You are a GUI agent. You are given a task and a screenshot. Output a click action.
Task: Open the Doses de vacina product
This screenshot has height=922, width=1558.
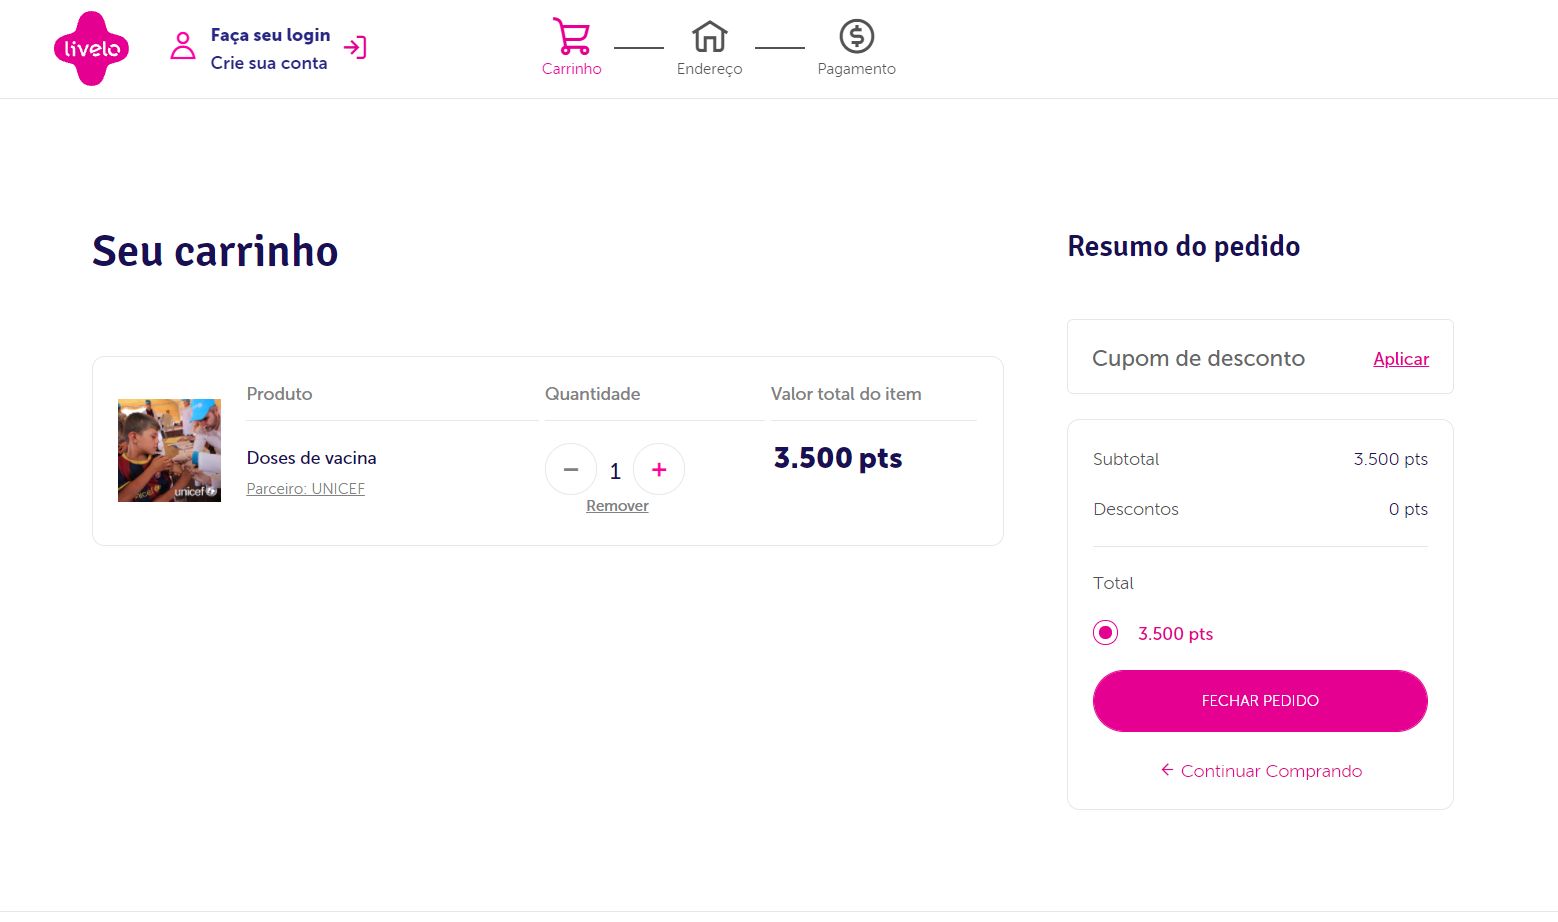pos(312,458)
